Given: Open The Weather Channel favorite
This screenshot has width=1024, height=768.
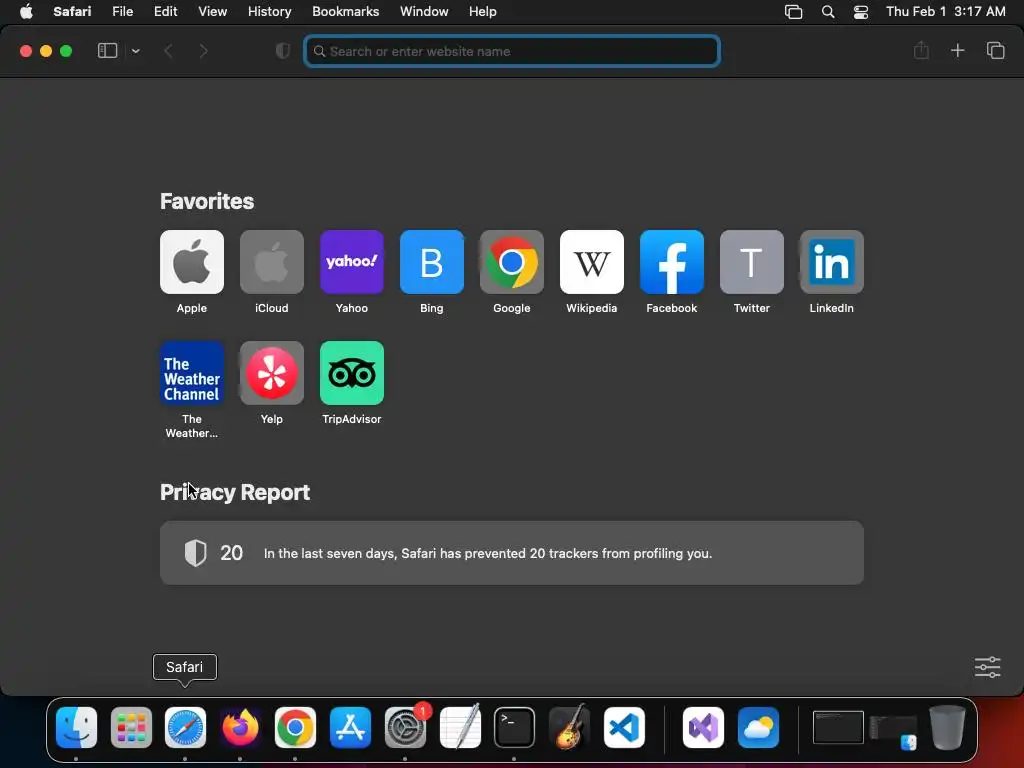Looking at the screenshot, I should [x=191, y=373].
